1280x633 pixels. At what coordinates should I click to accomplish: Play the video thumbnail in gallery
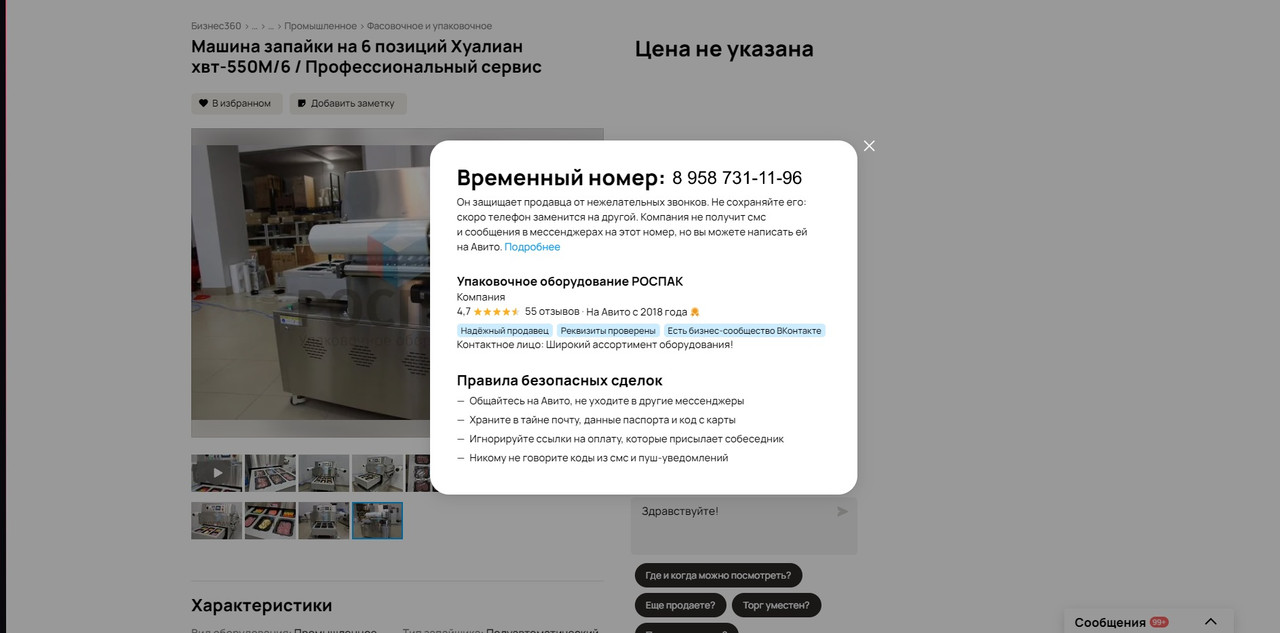[216, 473]
